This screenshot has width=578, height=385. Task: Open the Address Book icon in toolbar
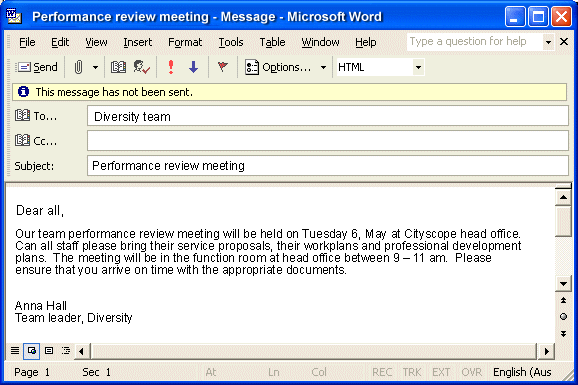pos(118,67)
